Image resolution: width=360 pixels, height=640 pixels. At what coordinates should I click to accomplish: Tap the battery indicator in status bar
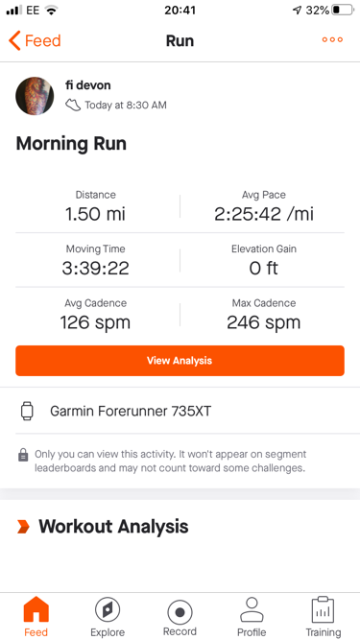(x=342, y=10)
